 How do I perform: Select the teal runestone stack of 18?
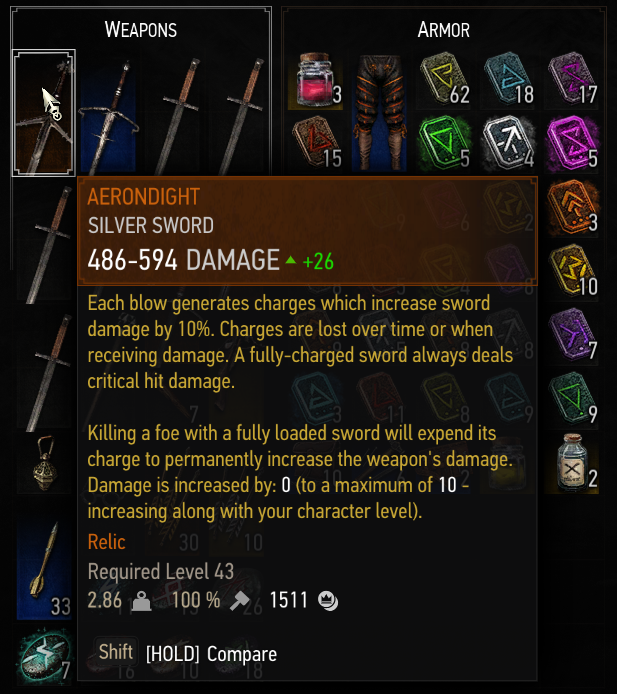508,80
